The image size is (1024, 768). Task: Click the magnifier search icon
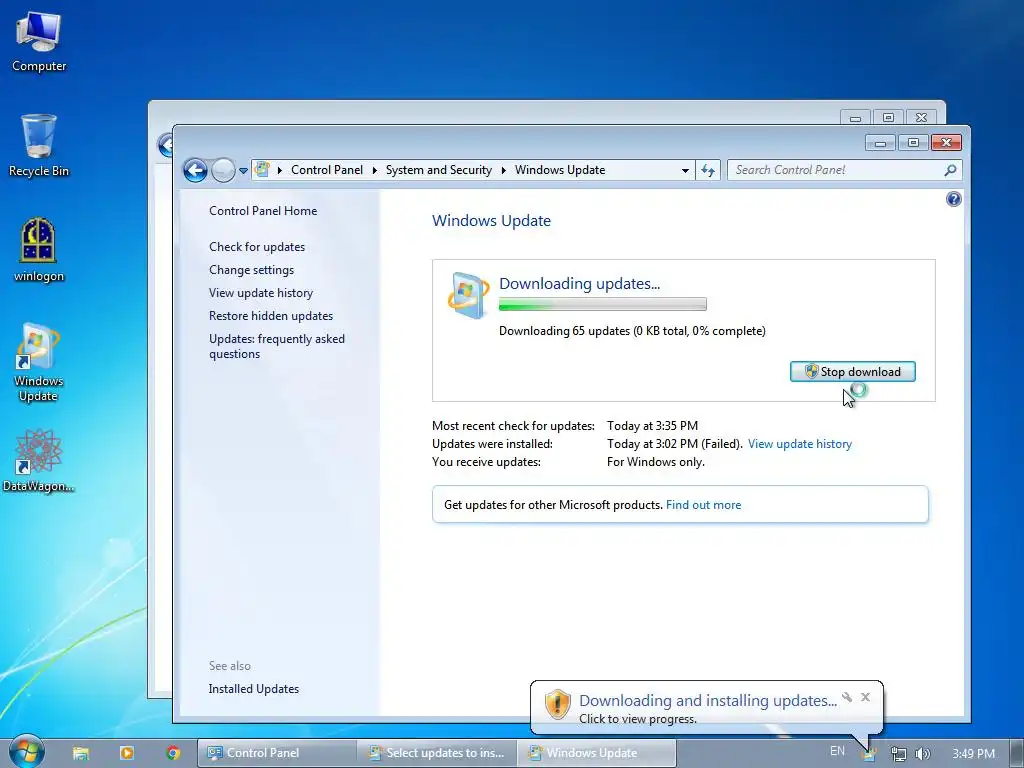(x=950, y=170)
